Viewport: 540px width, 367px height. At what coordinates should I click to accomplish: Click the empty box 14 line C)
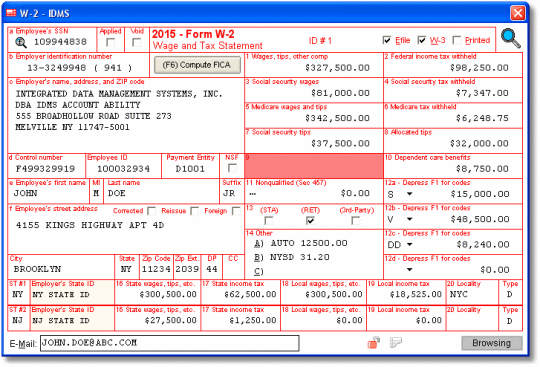[x=259, y=272]
